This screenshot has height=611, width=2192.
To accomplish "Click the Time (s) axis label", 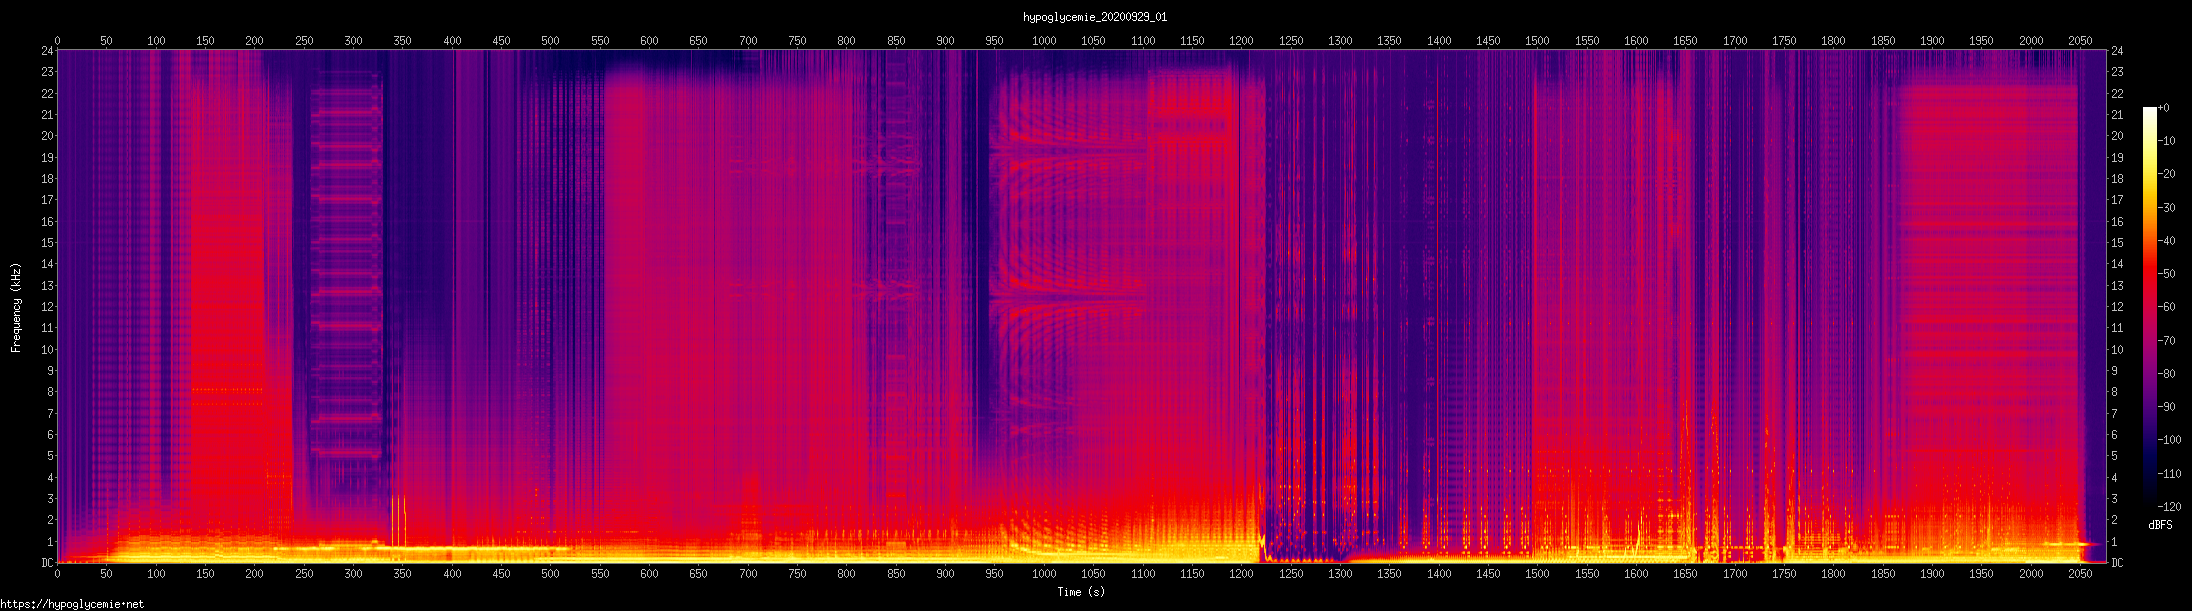I will [1081, 592].
